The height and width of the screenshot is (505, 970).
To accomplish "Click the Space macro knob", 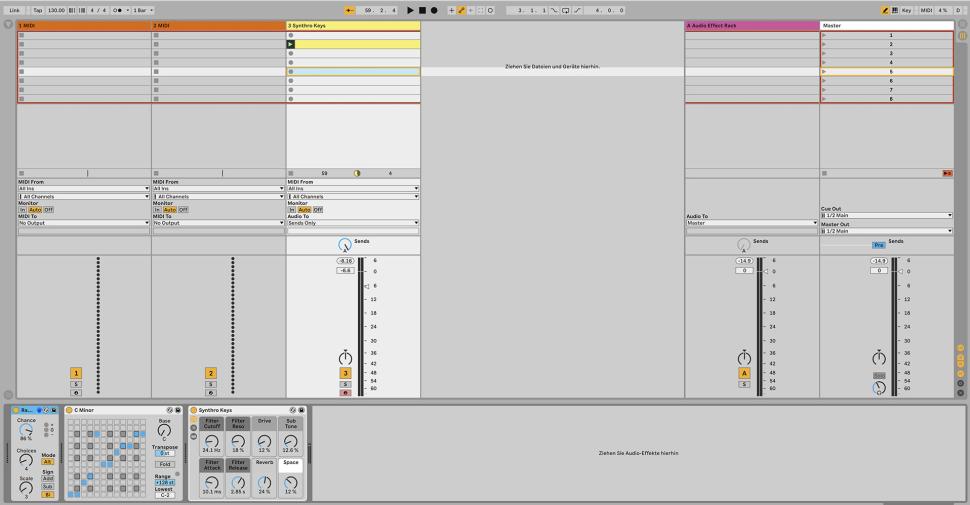I will tap(291, 482).
